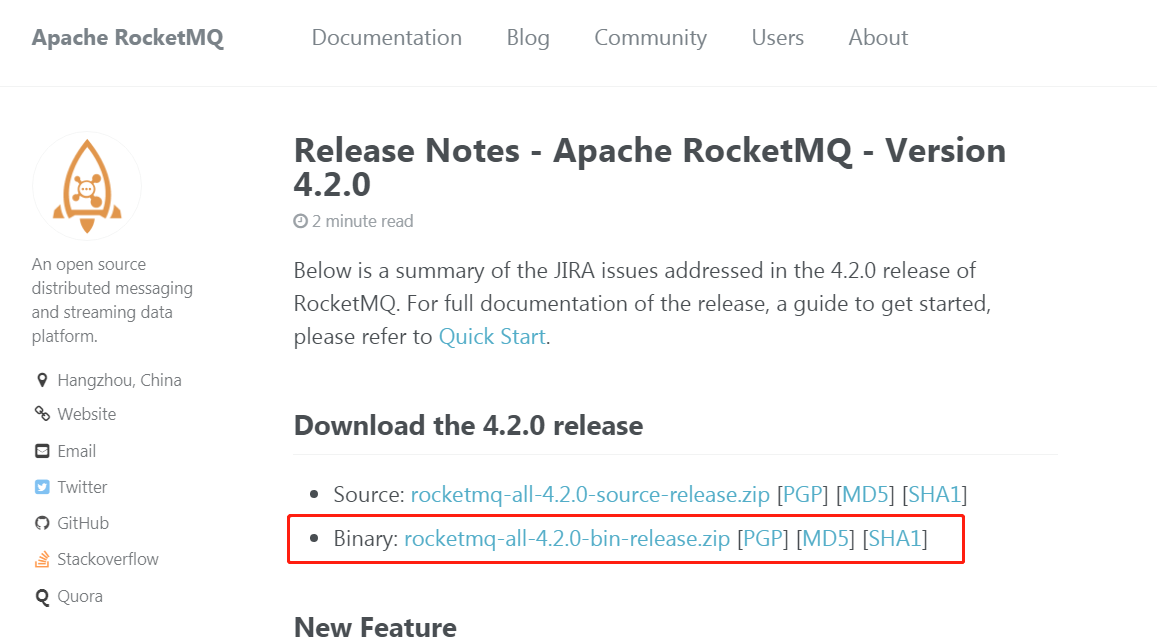Open the About nav item
Screen dimensions: 1157x643
click(x=878, y=38)
